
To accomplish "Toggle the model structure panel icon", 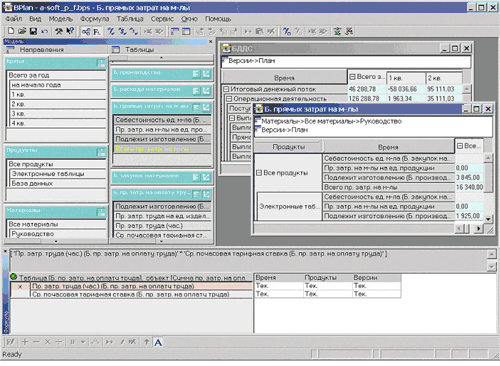I will [86, 31].
